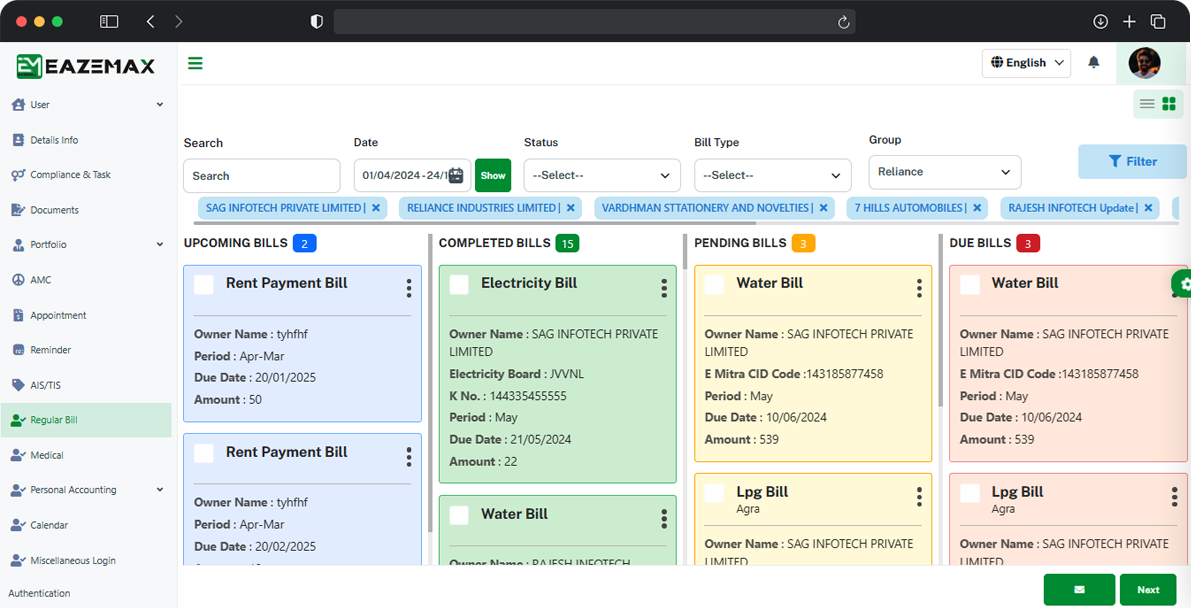Open options on Completed Water Bill card
The width and height of the screenshot is (1191, 608).
(664, 519)
